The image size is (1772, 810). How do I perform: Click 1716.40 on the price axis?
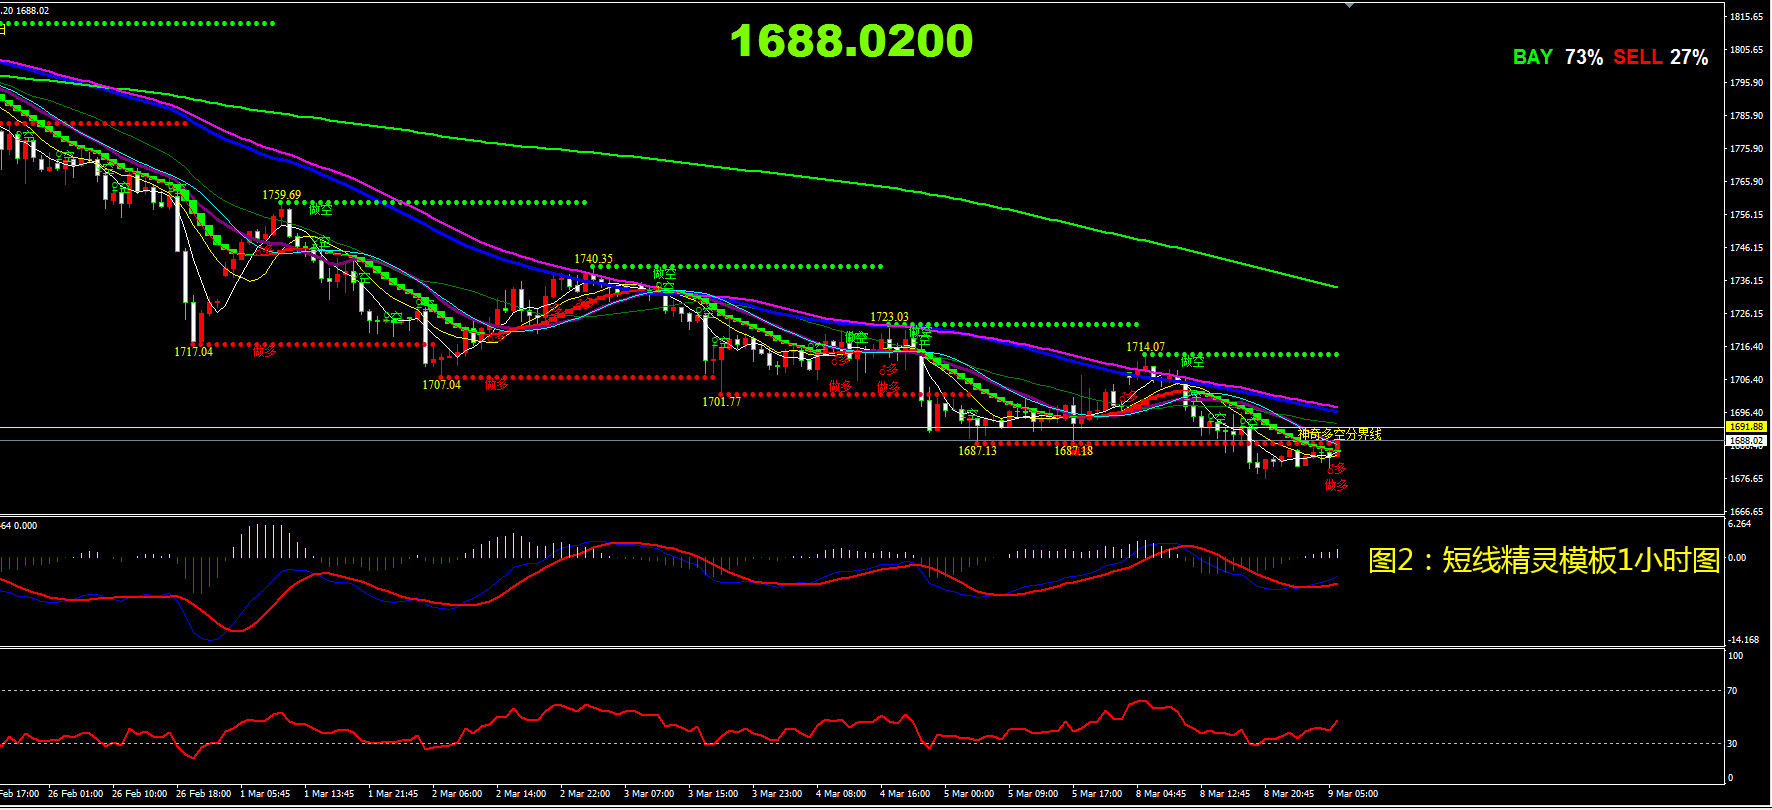coord(1747,347)
